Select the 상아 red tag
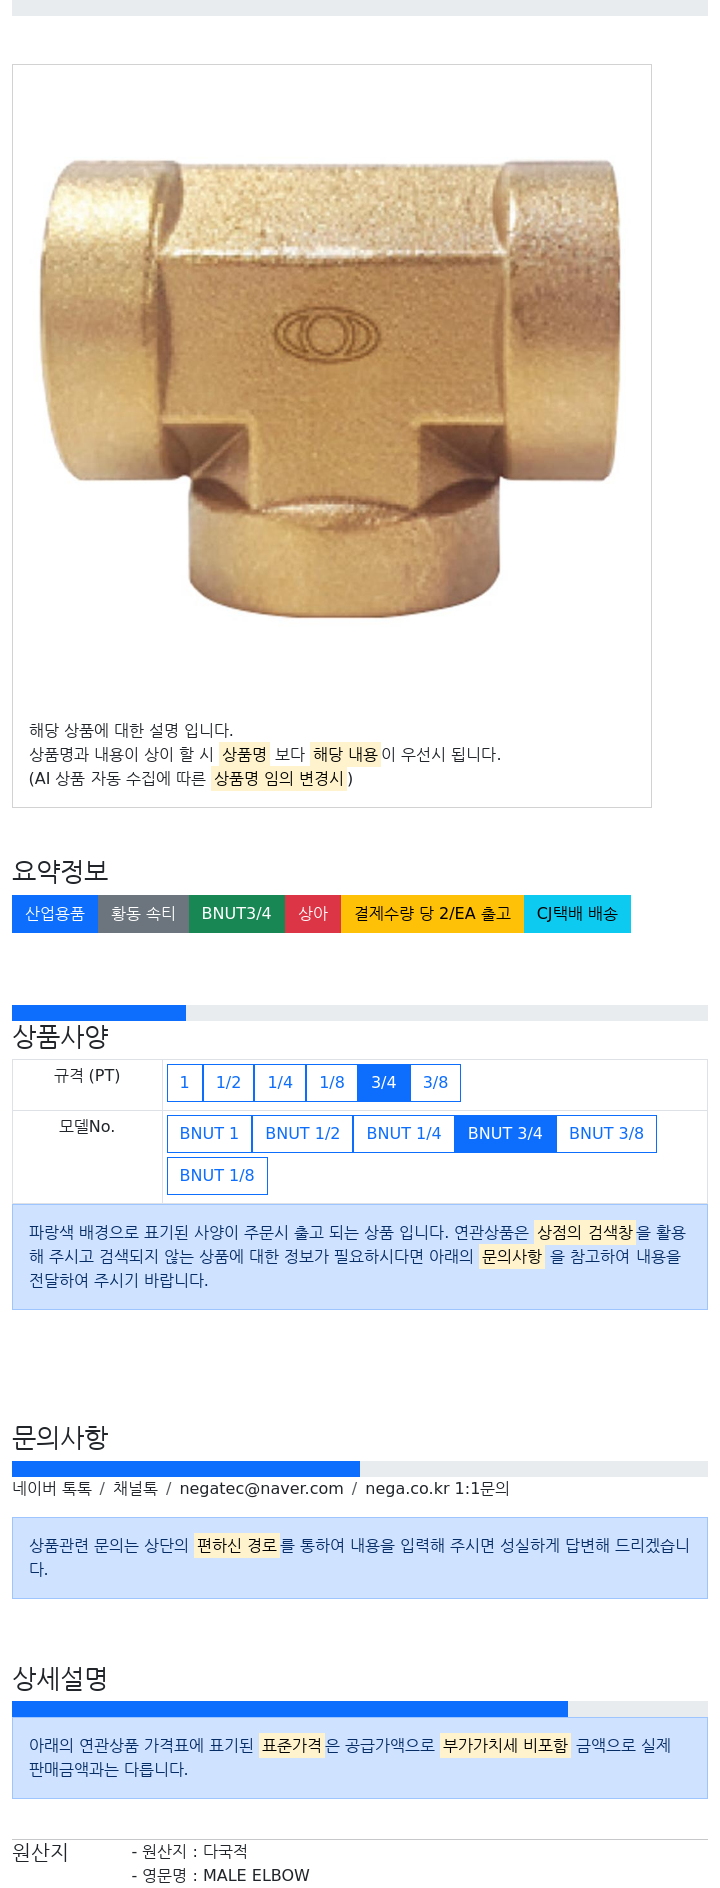 [313, 914]
